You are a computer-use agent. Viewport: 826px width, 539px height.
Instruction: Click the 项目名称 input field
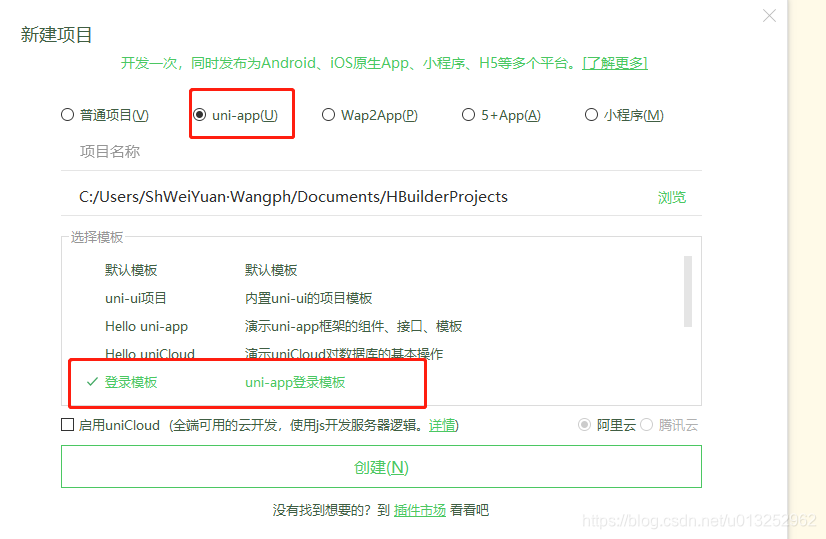pos(381,152)
